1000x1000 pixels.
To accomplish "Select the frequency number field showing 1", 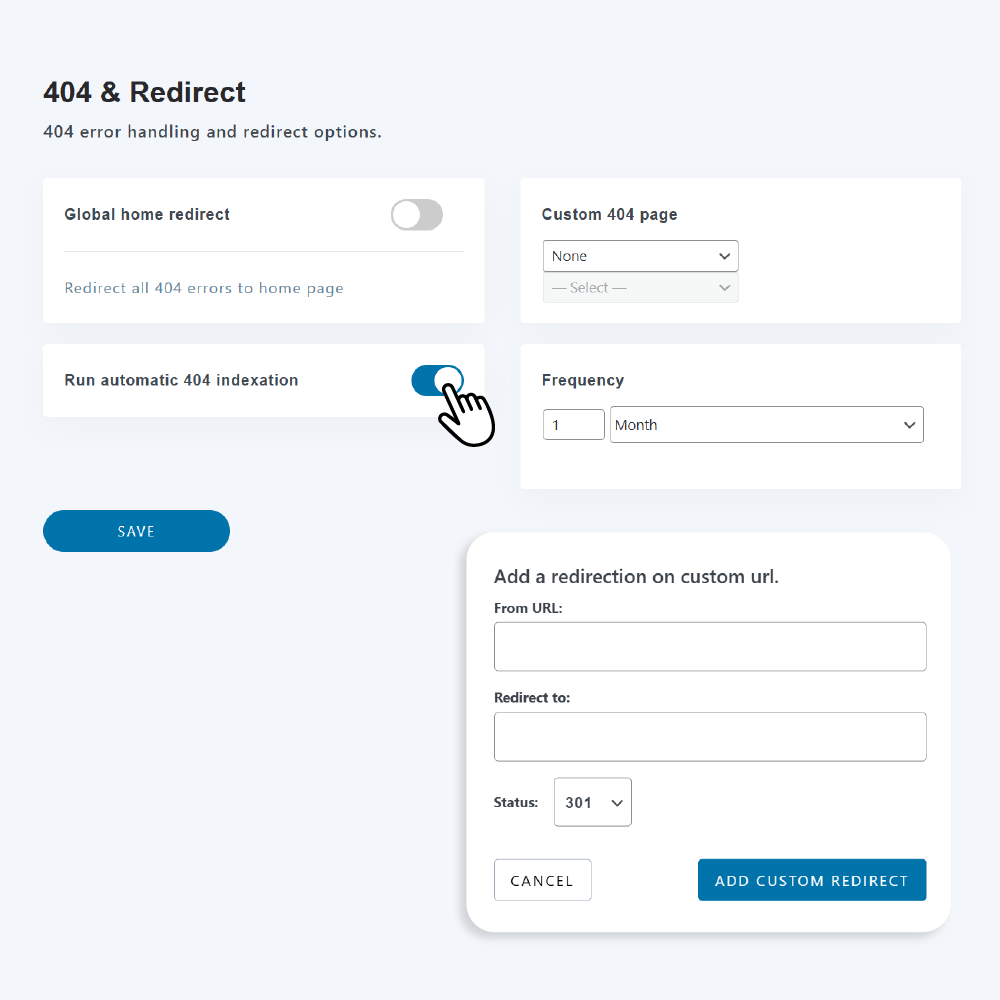I will pos(573,424).
